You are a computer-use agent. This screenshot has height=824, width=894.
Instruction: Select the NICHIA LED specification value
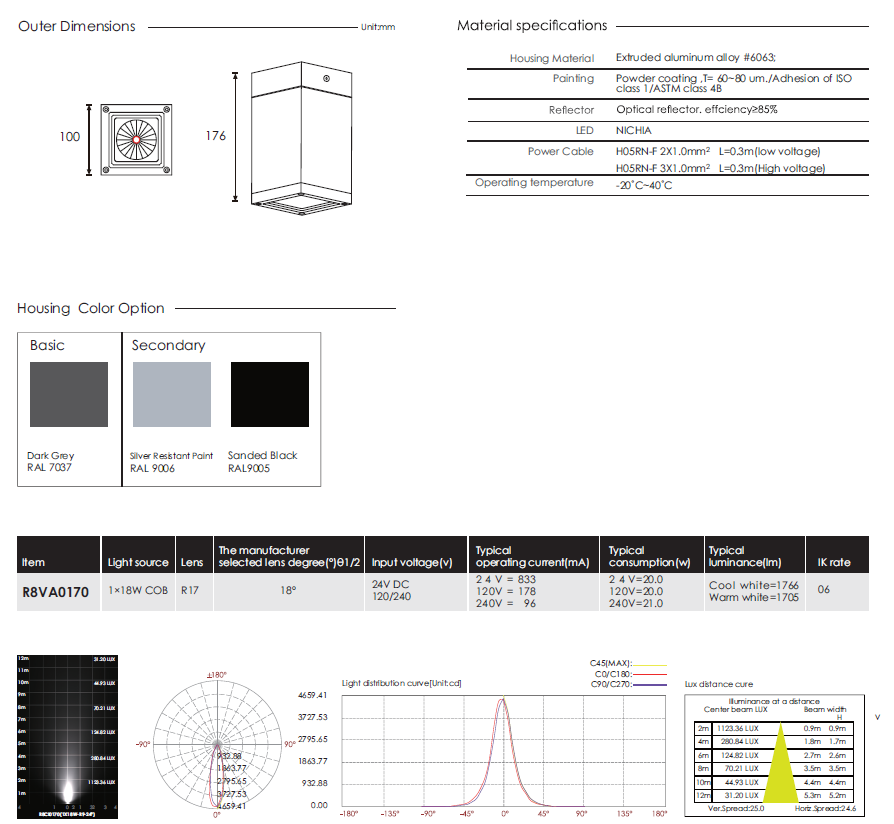(634, 131)
